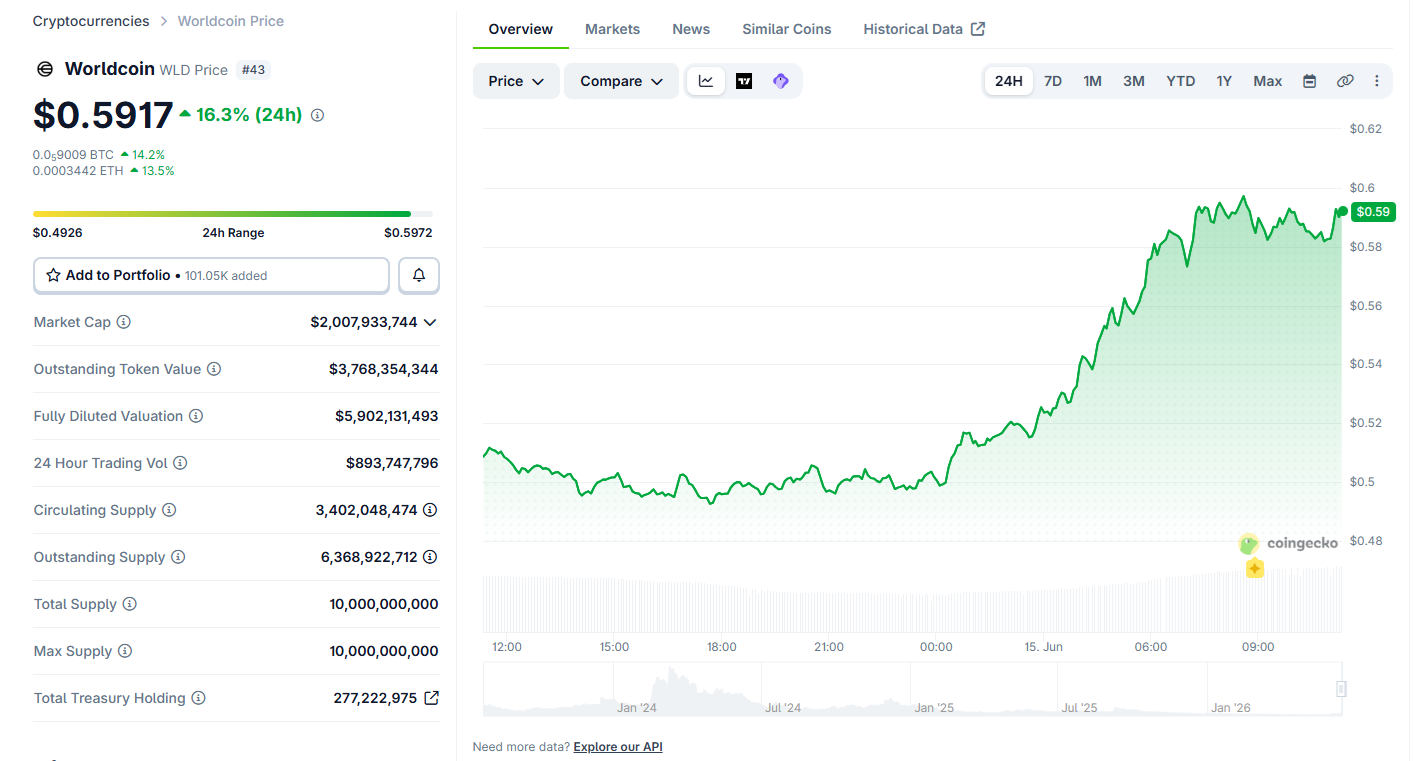Click Add to Portfolio button
The height and width of the screenshot is (761, 1413).
point(211,276)
